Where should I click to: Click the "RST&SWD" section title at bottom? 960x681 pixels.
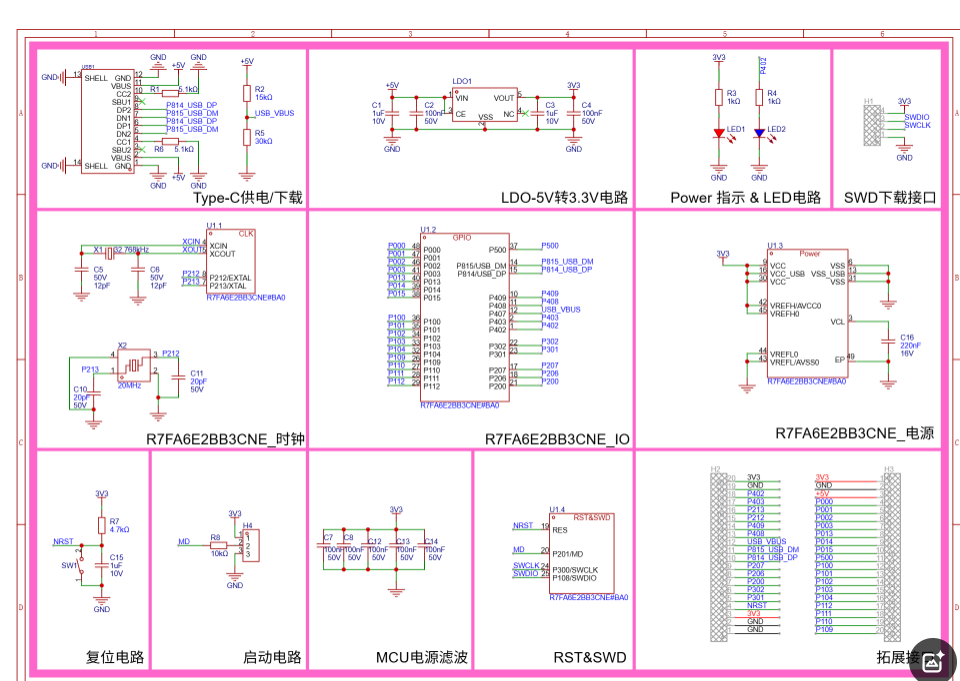point(590,658)
